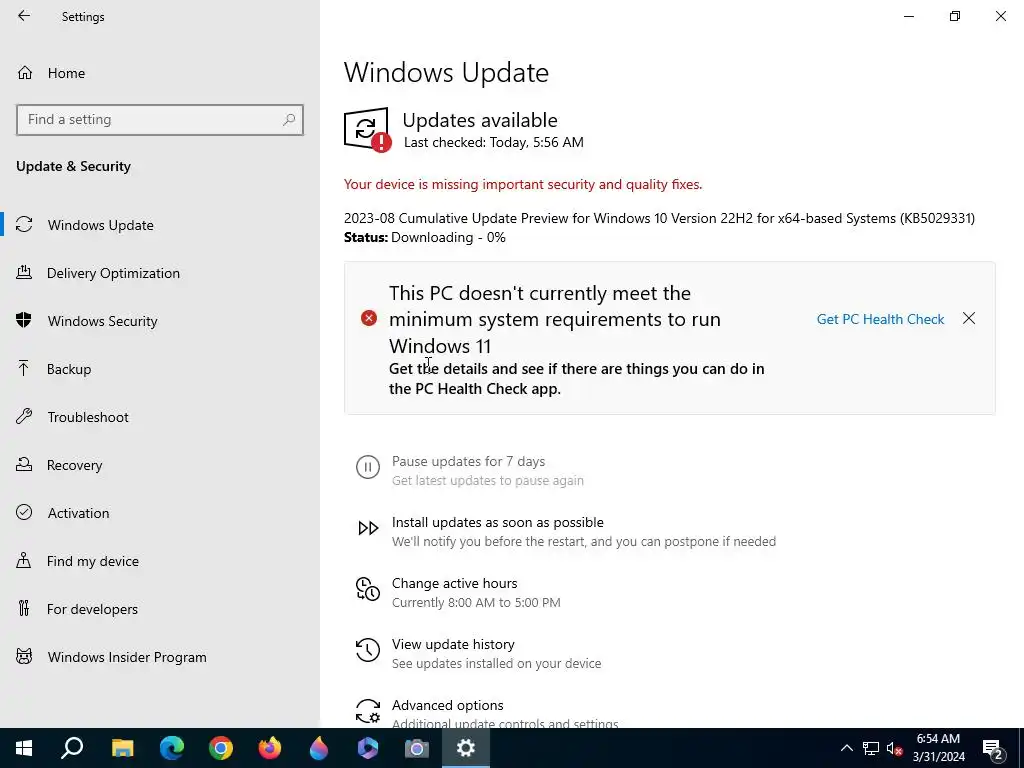Click the Windows Update sync arrows sidebar icon
This screenshot has width=1024, height=768.
pos(24,225)
